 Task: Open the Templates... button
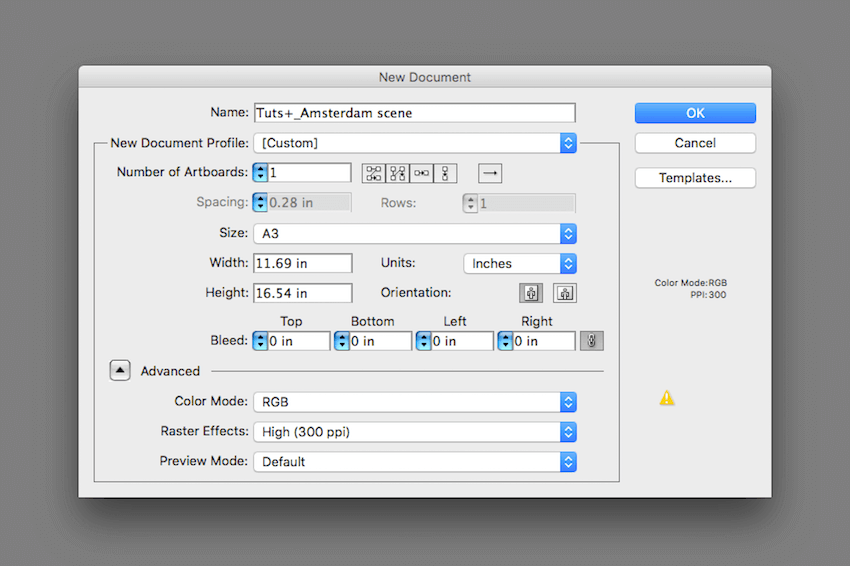pos(695,178)
